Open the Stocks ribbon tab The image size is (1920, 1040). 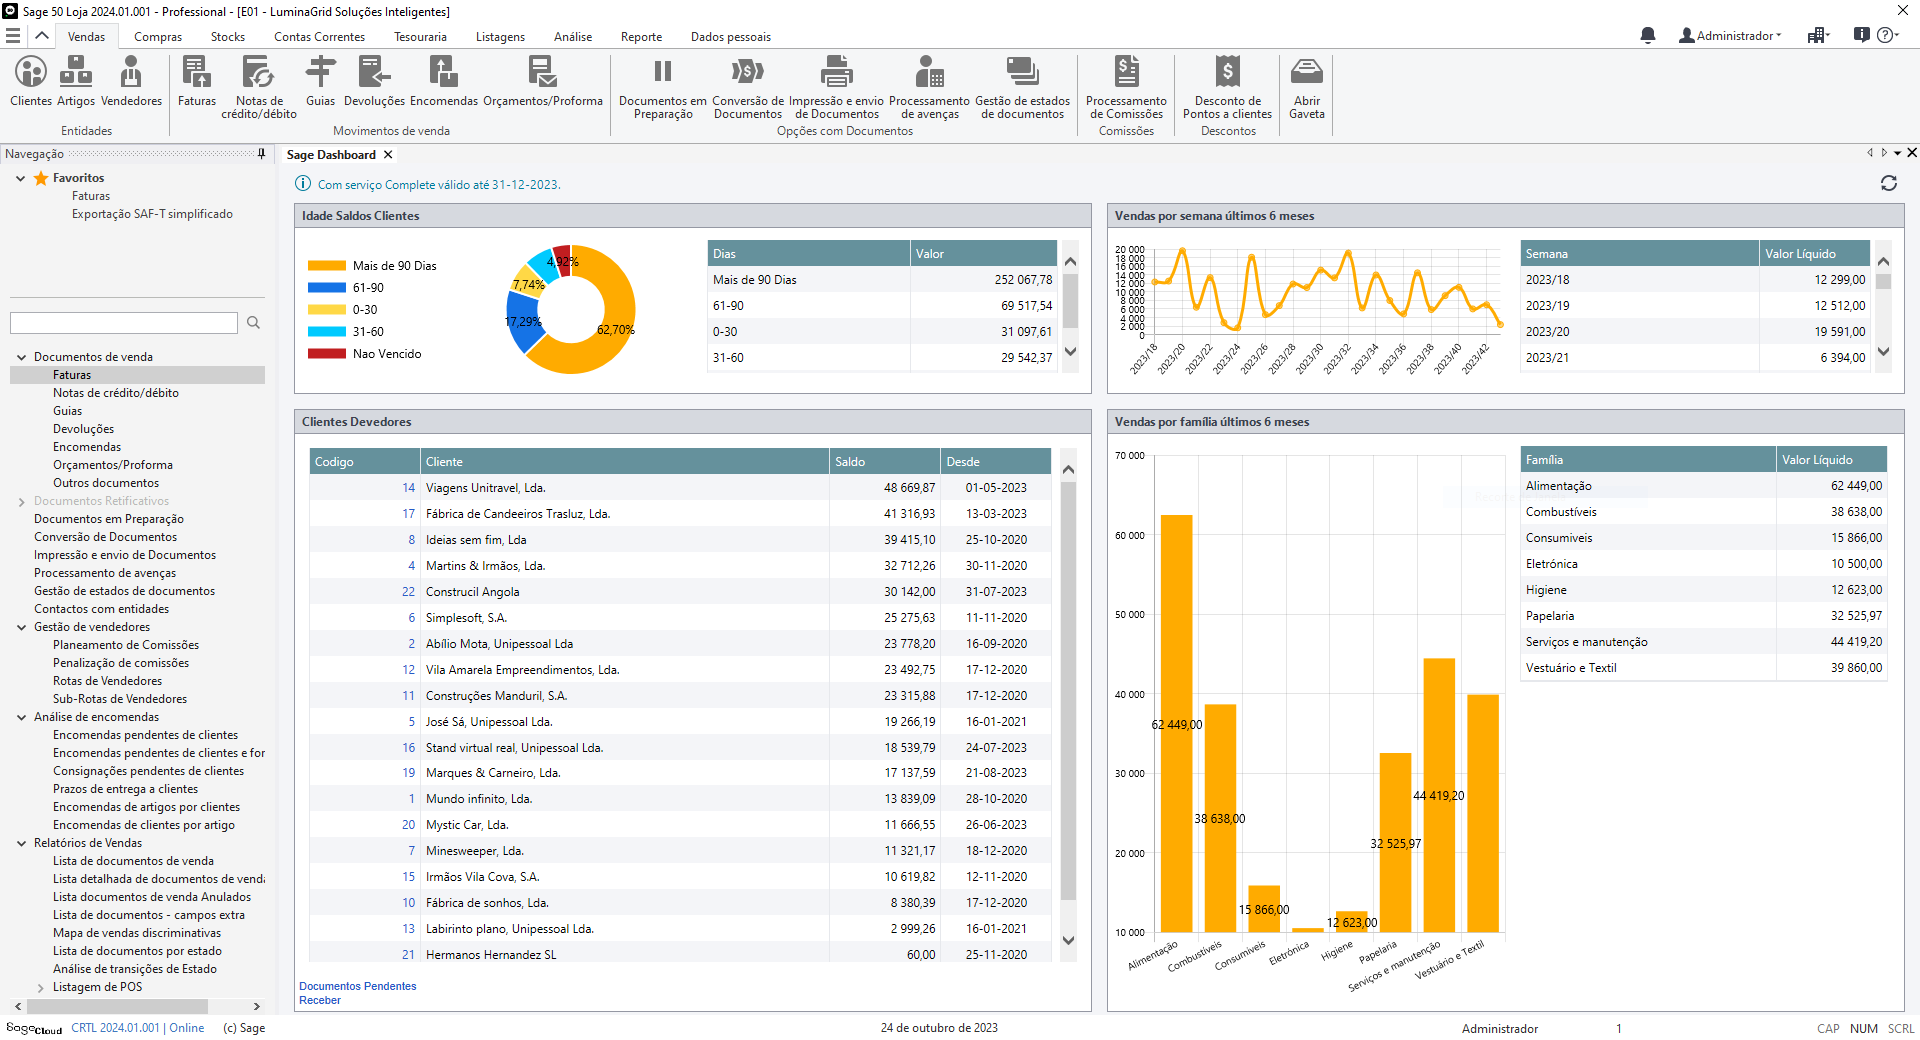pyautogui.click(x=227, y=37)
